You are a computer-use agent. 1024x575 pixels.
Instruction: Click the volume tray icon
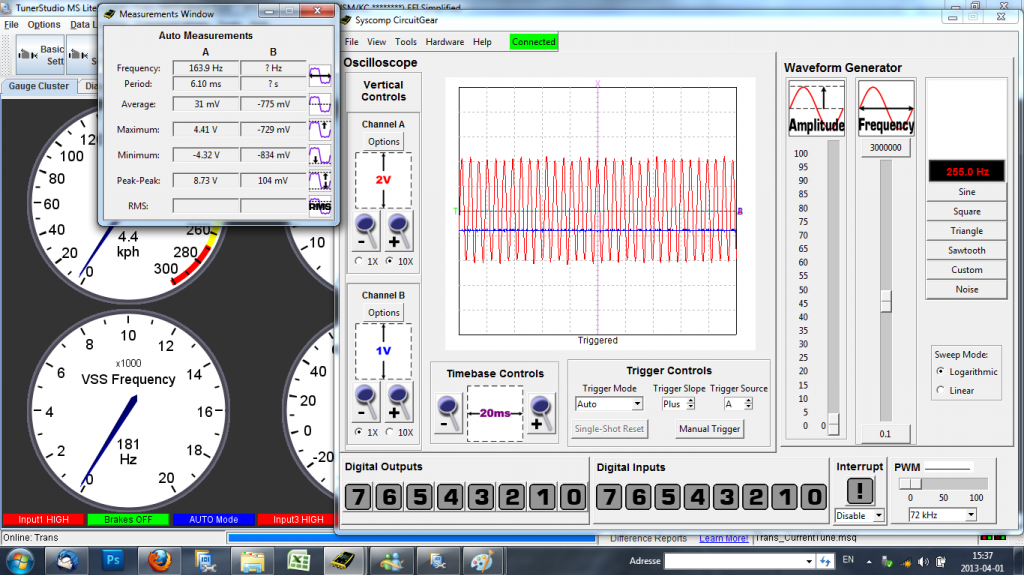923,561
